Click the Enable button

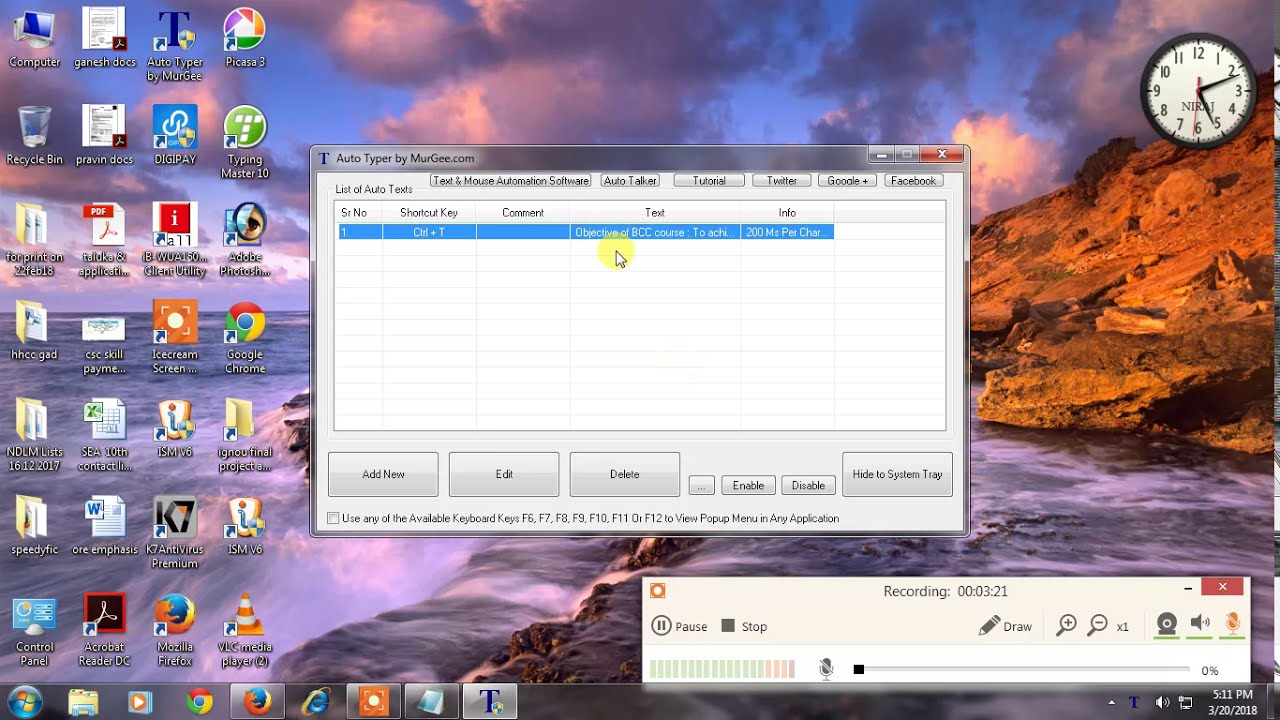748,485
